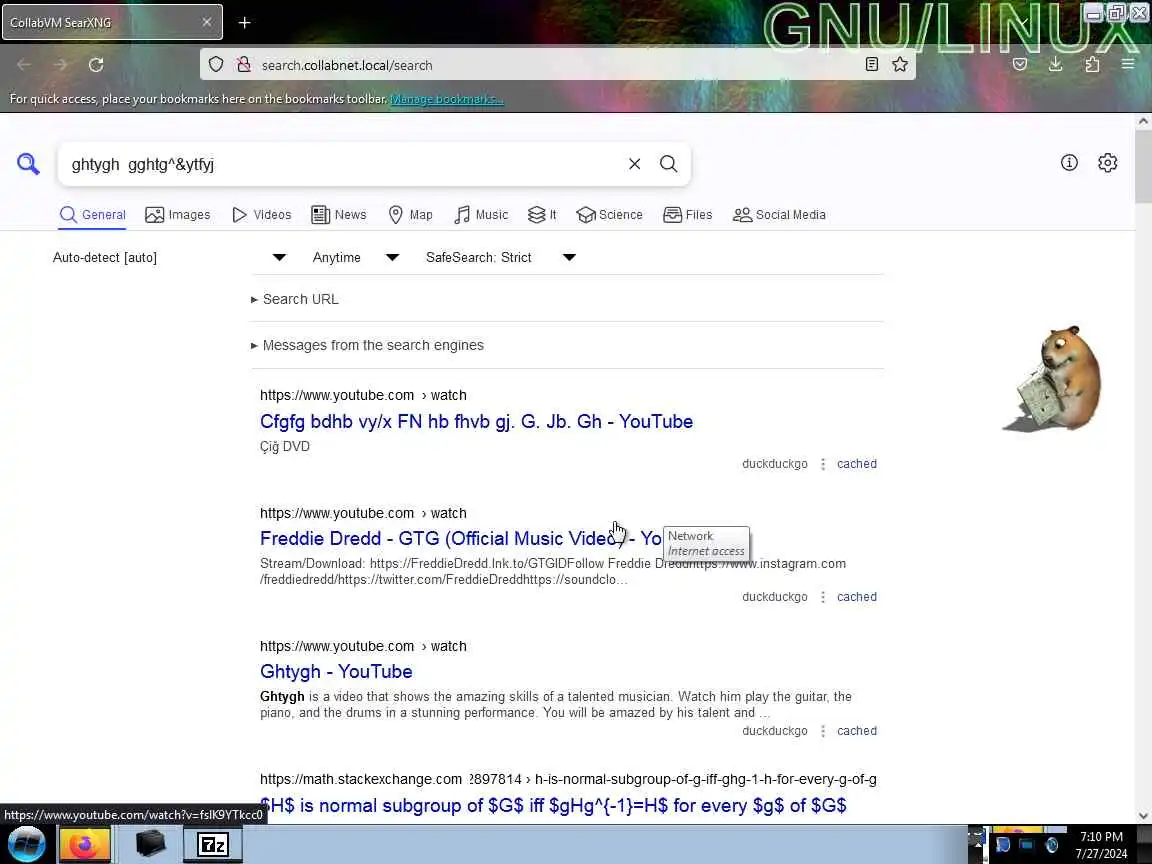
Task: Click the insecure connection padlock icon
Action: 243,65
